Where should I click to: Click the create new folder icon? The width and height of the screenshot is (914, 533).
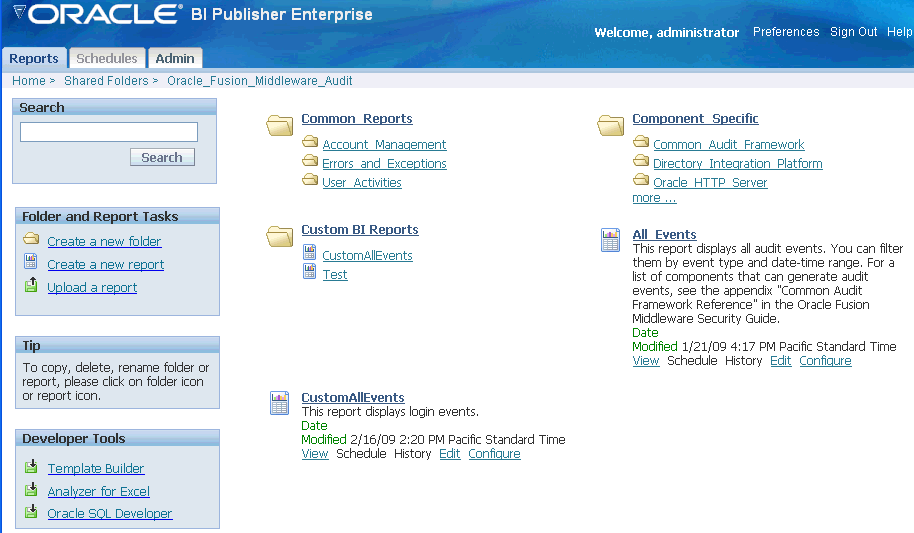point(31,239)
